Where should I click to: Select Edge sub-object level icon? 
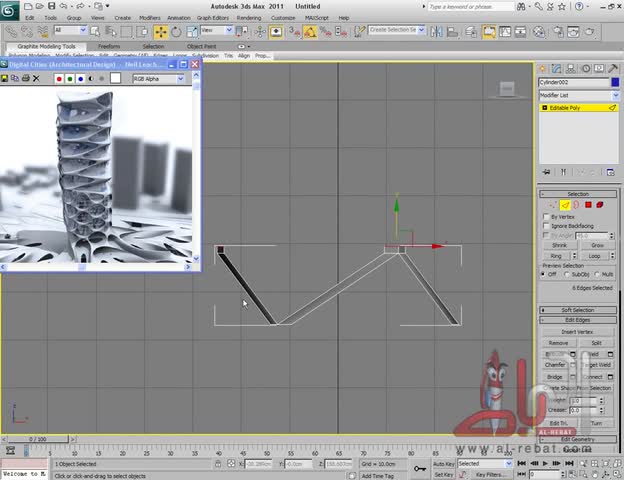[x=565, y=205]
